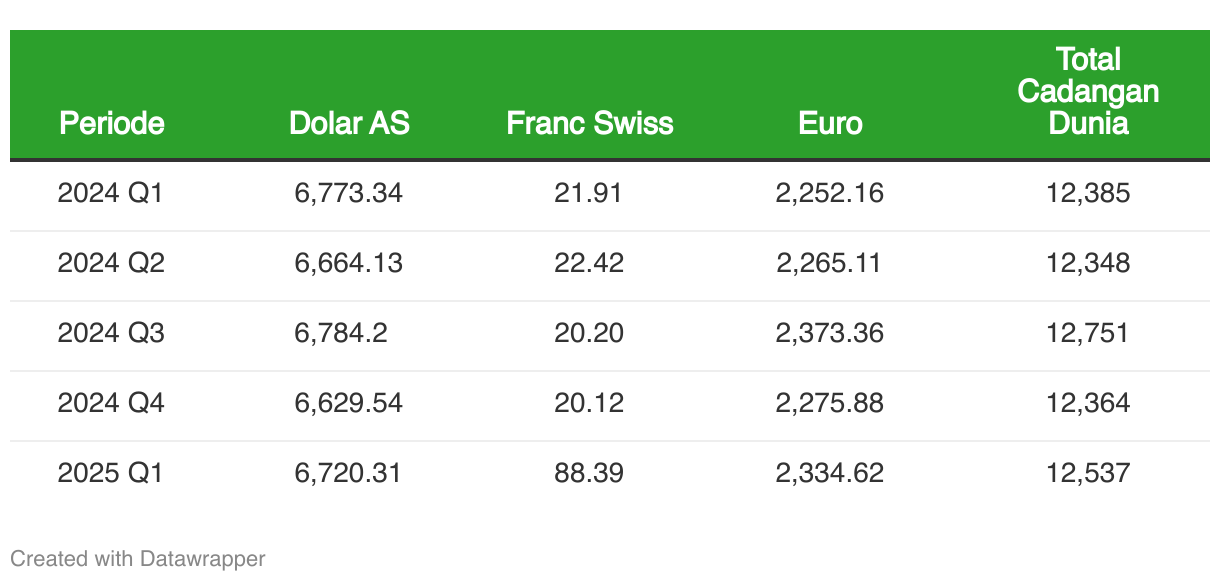1220x582 pixels.
Task: Click the Total Cadangan Dunia header
Action: click(1088, 91)
